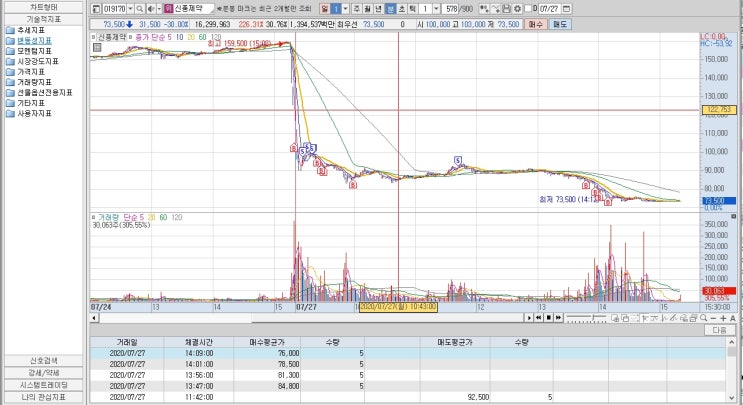Screen dimensions: 743x405
Task: Open the save (floppy disk) icon
Action: tap(506, 9)
